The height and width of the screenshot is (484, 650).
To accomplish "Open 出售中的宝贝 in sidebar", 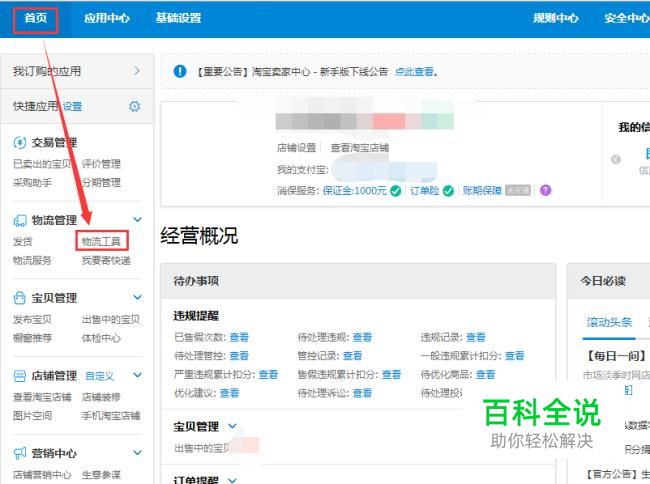I will [111, 319].
